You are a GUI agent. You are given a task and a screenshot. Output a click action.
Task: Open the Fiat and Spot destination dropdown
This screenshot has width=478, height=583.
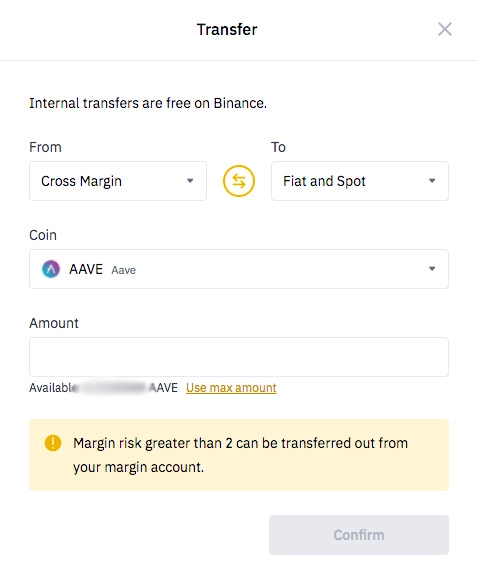360,181
